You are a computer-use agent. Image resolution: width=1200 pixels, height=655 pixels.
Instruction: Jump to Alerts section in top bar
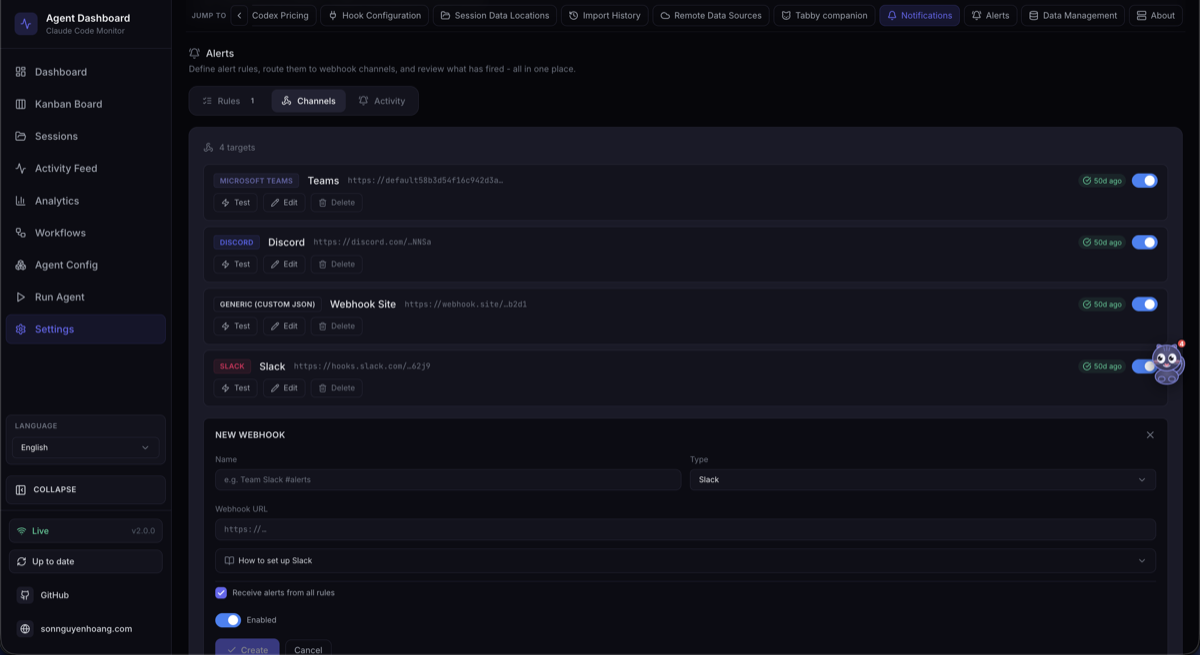990,15
